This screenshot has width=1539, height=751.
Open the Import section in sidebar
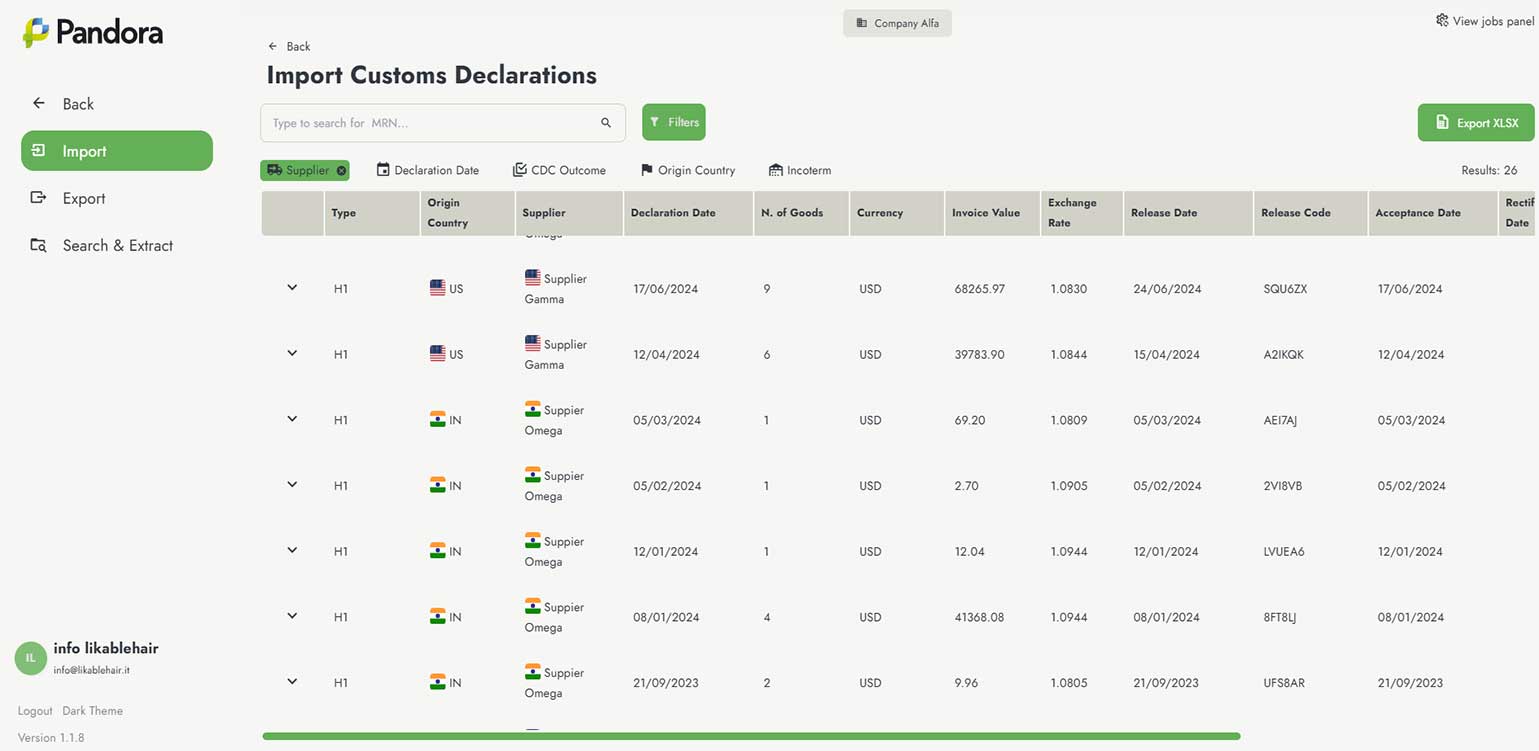coord(116,151)
